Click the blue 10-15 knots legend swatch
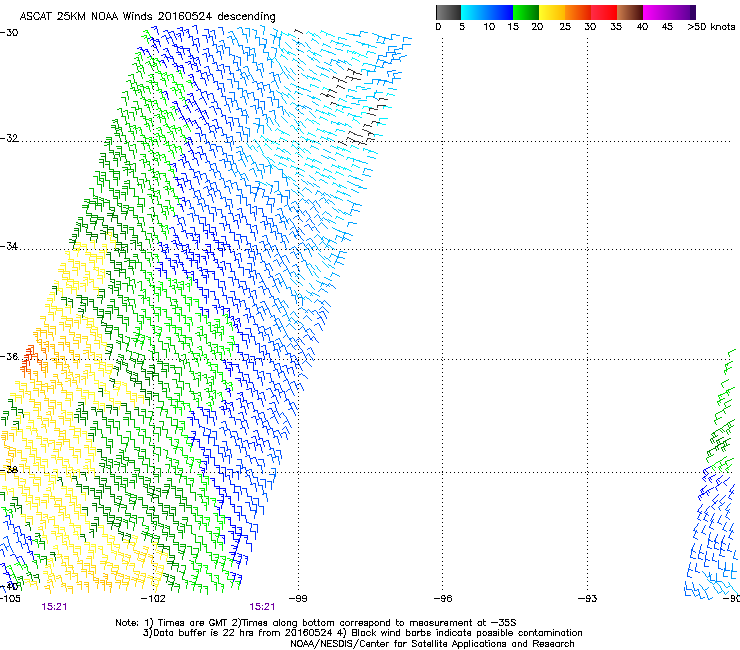This screenshot has width=740, height=650. (x=499, y=12)
